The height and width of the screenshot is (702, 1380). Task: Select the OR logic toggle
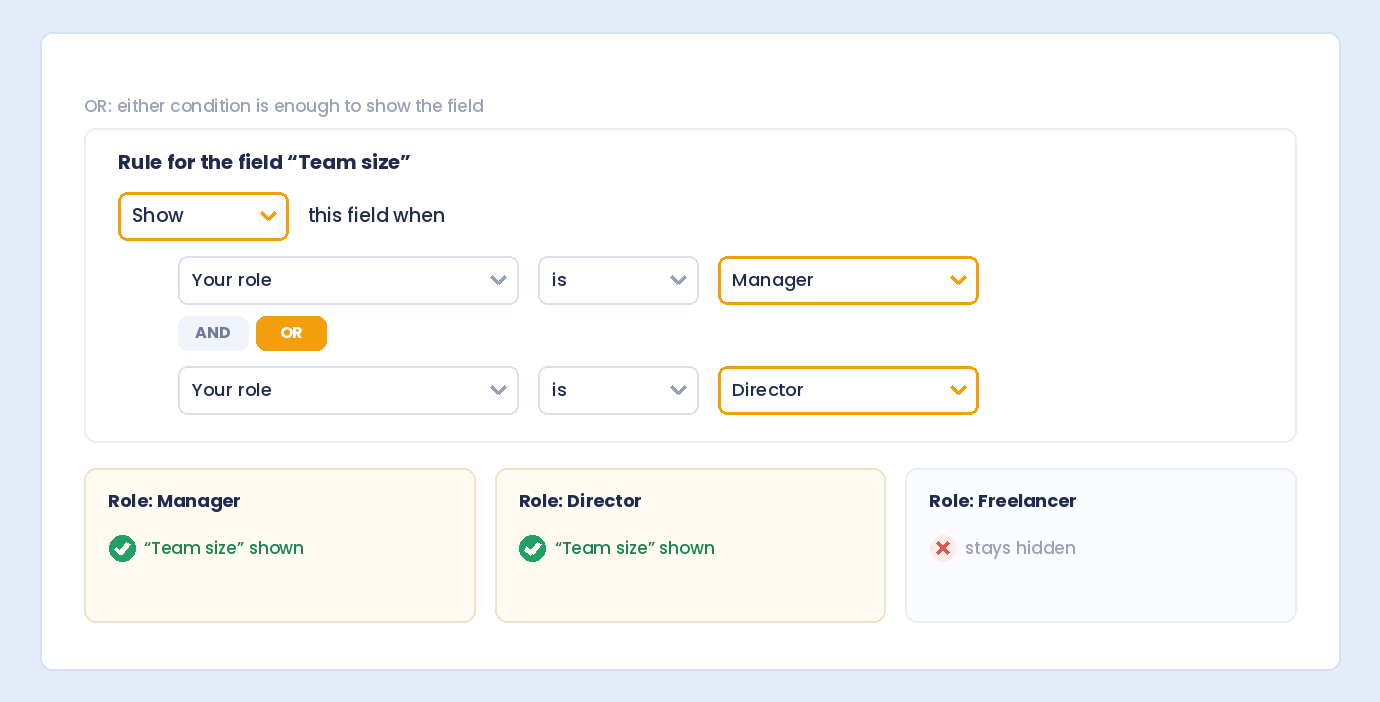click(x=291, y=333)
